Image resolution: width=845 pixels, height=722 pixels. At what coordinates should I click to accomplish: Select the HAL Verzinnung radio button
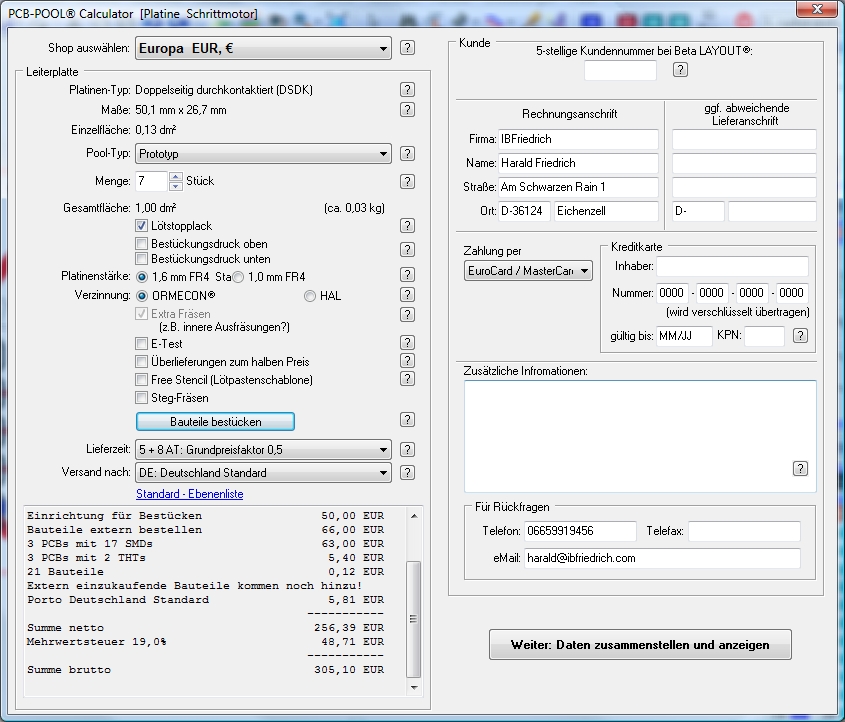click(310, 296)
